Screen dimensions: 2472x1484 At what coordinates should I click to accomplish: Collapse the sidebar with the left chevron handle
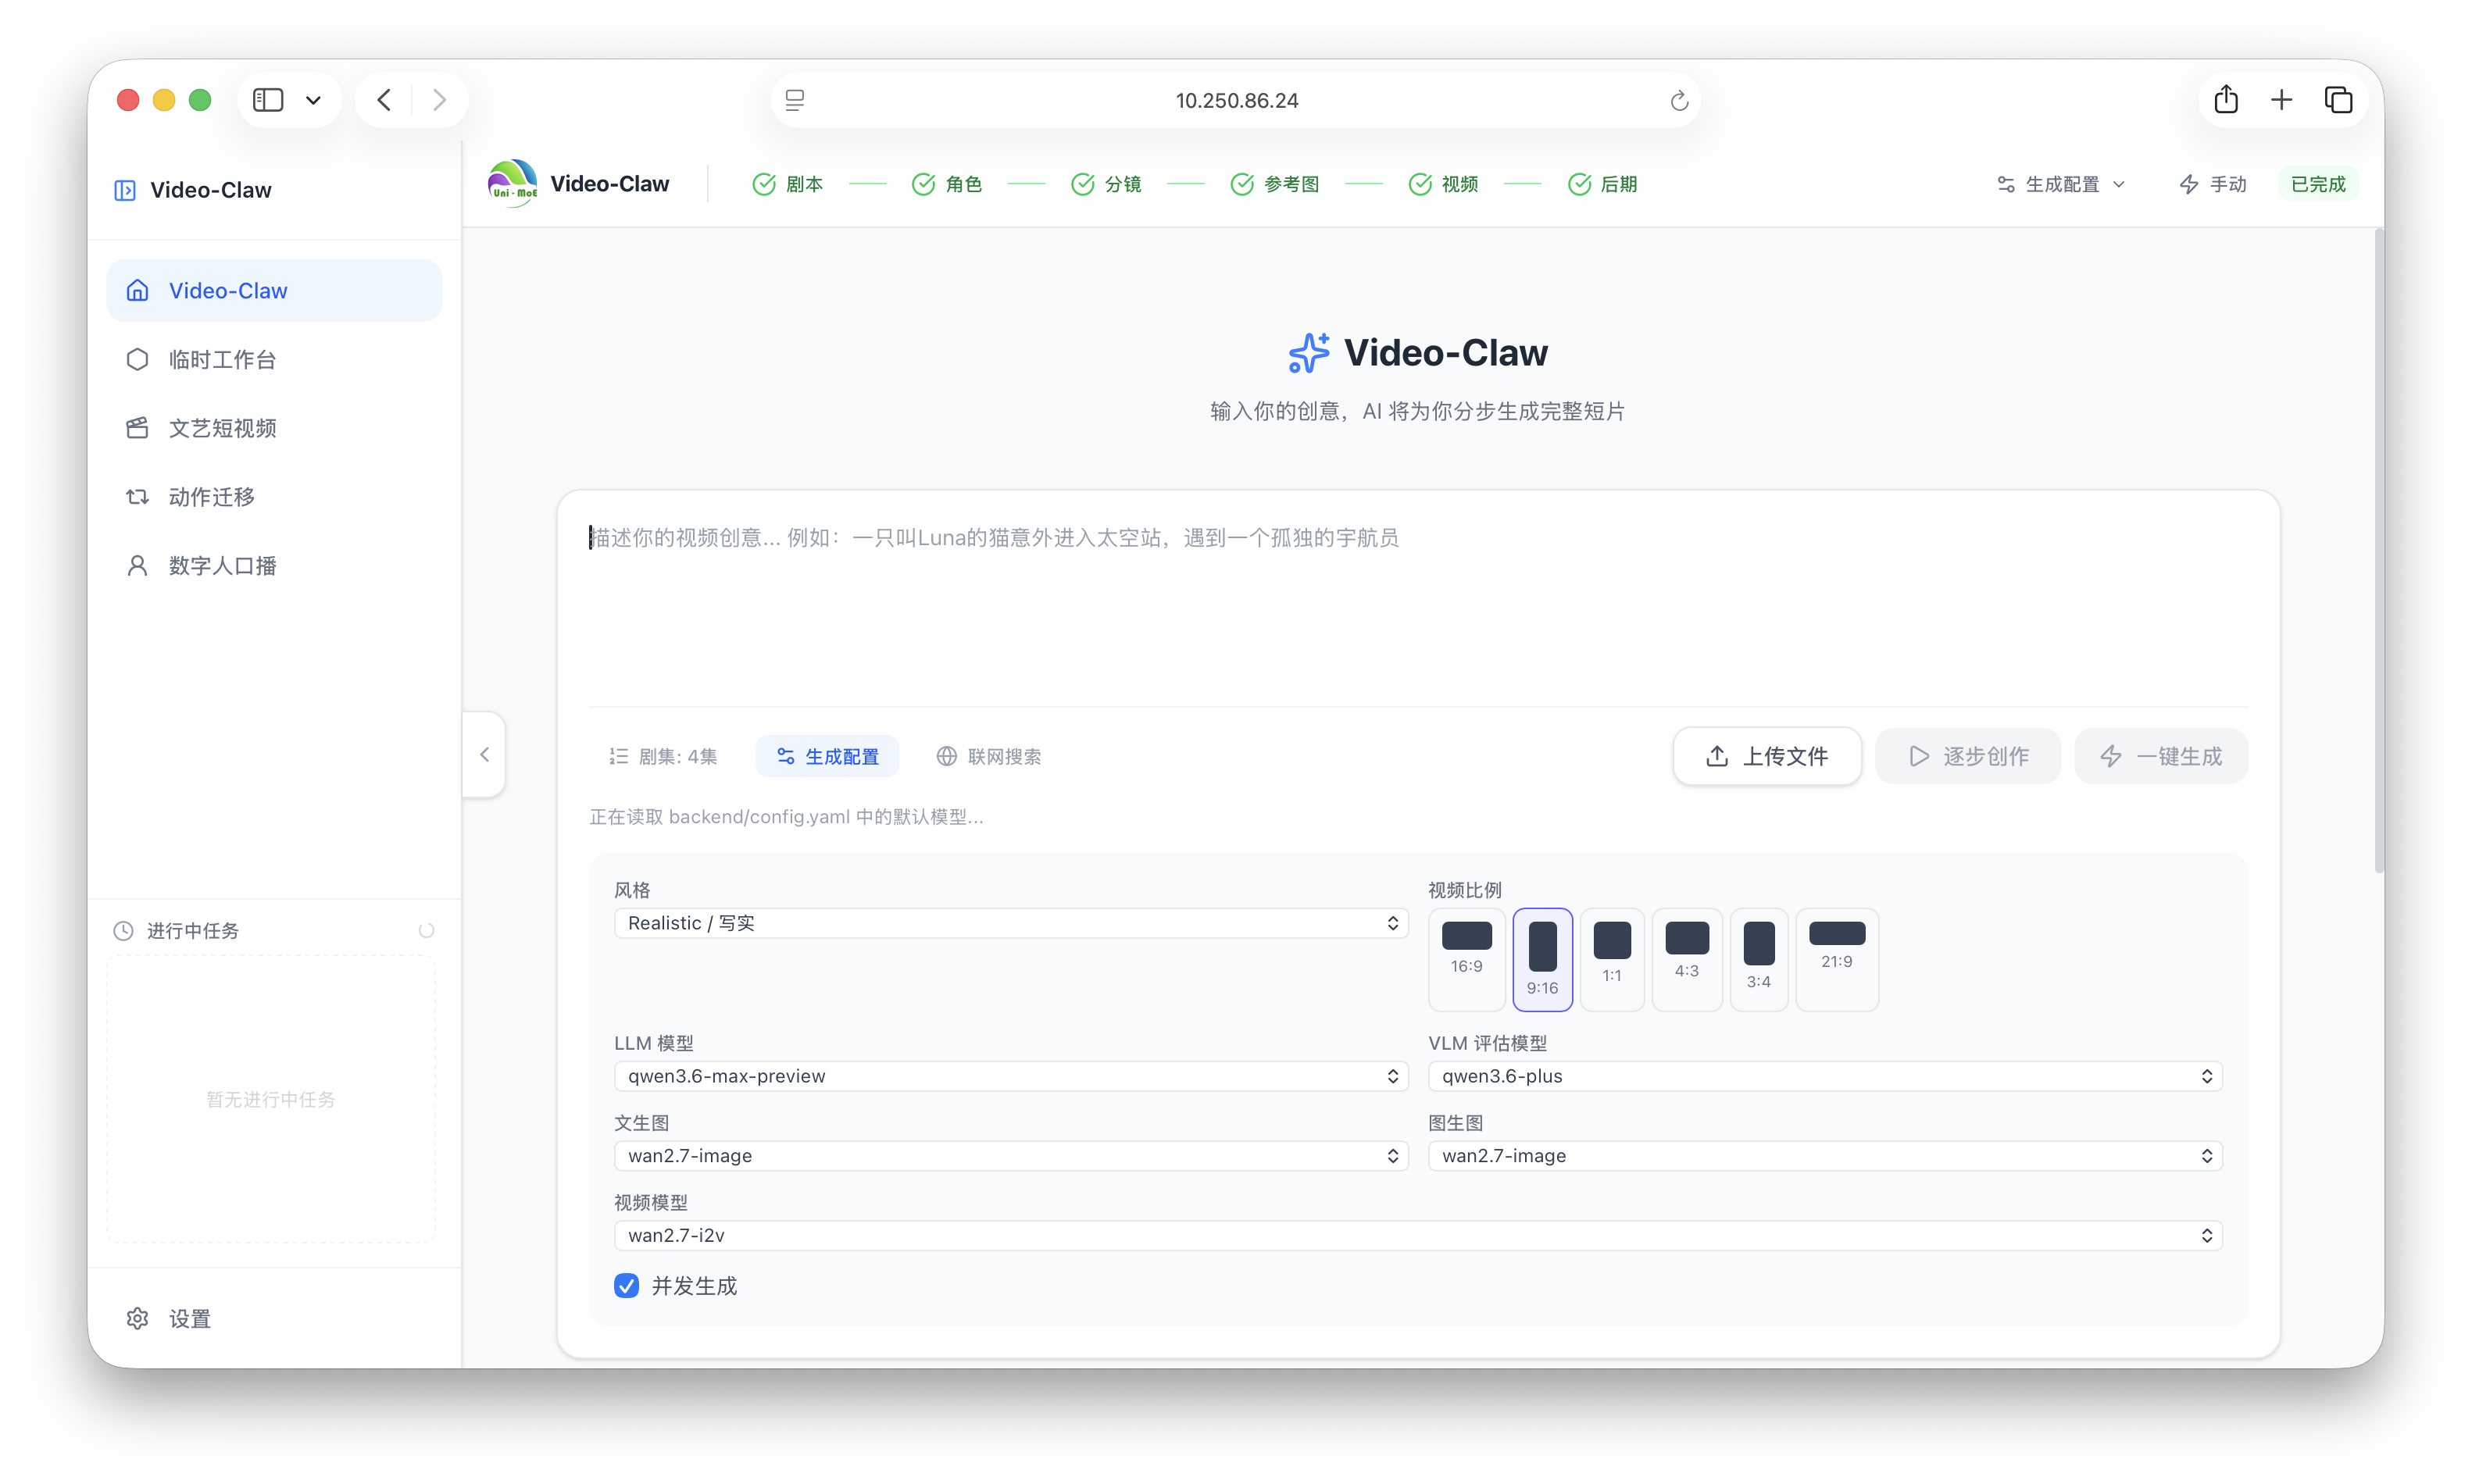(484, 755)
